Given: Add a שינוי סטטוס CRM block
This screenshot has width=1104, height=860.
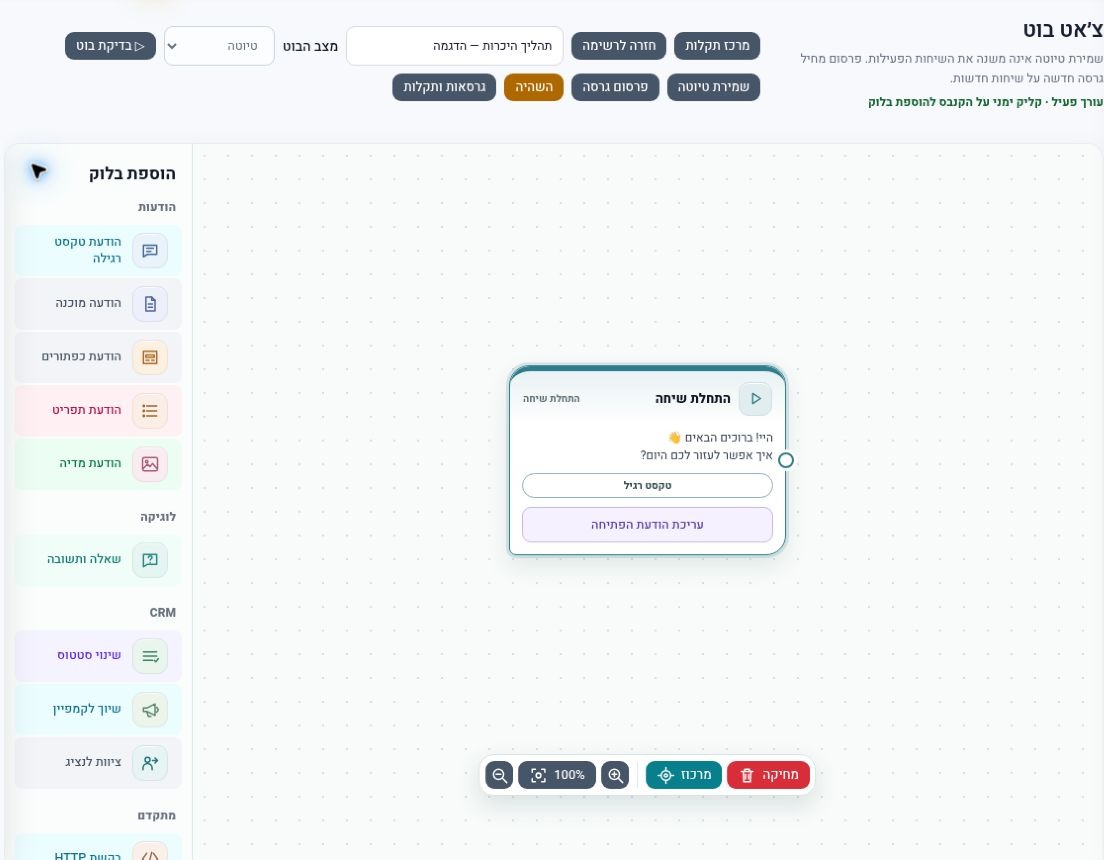Looking at the screenshot, I should [x=98, y=656].
